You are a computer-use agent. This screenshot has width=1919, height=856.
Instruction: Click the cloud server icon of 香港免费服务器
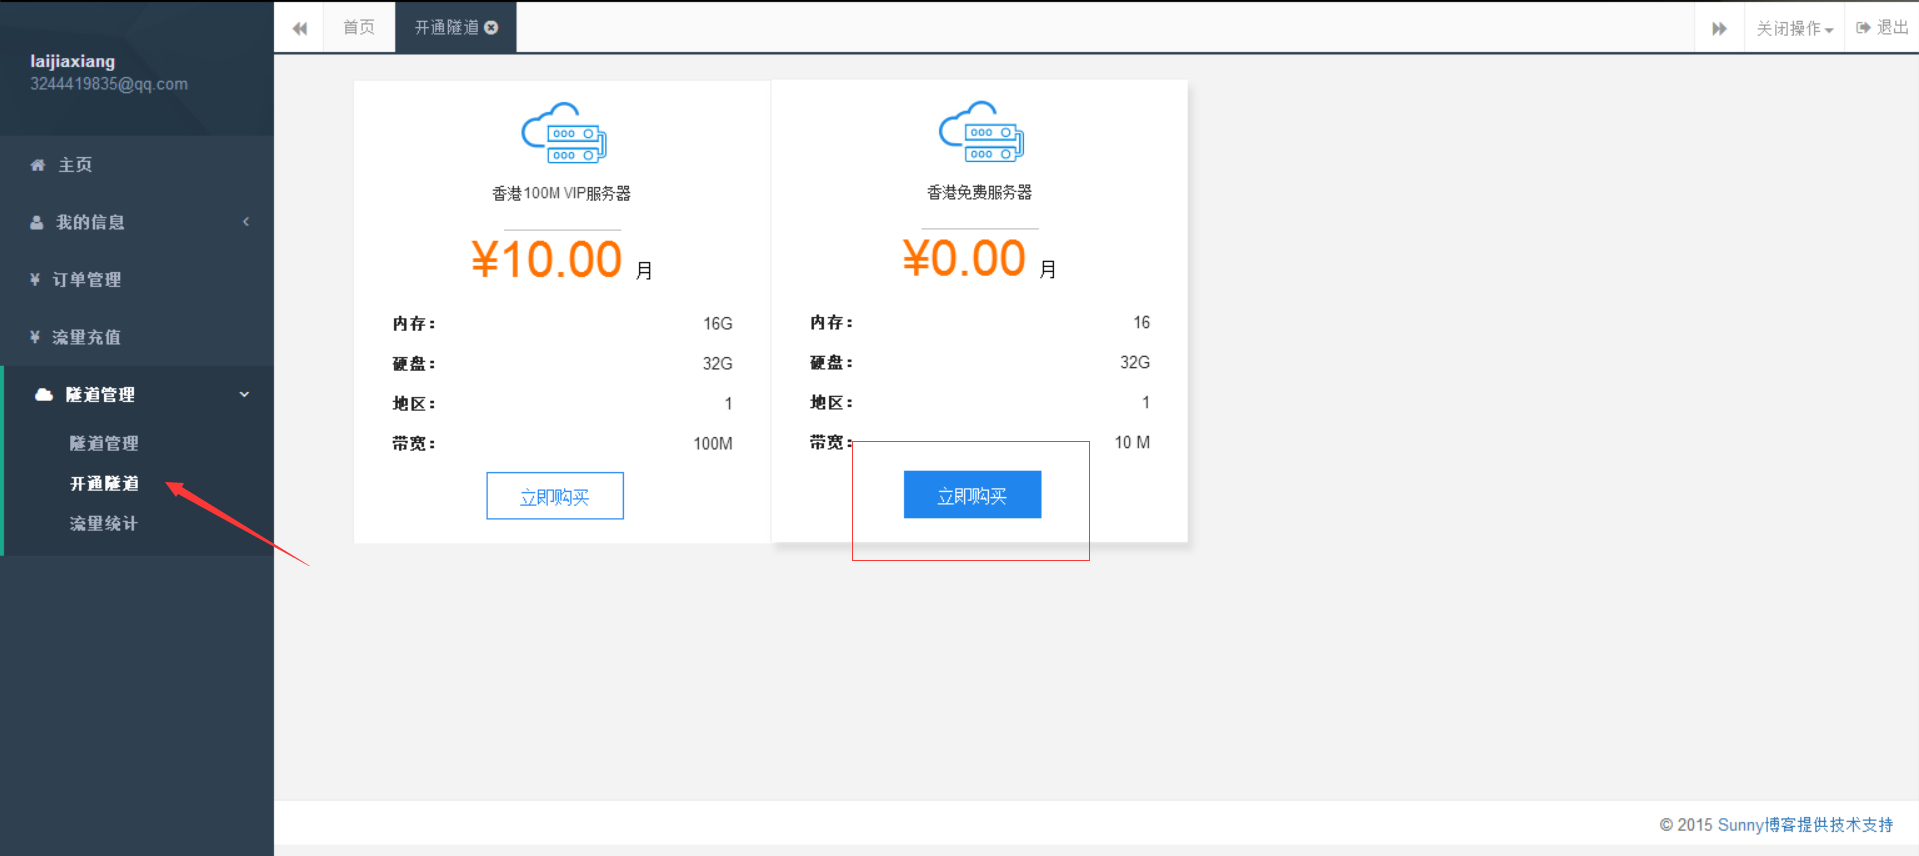981,131
